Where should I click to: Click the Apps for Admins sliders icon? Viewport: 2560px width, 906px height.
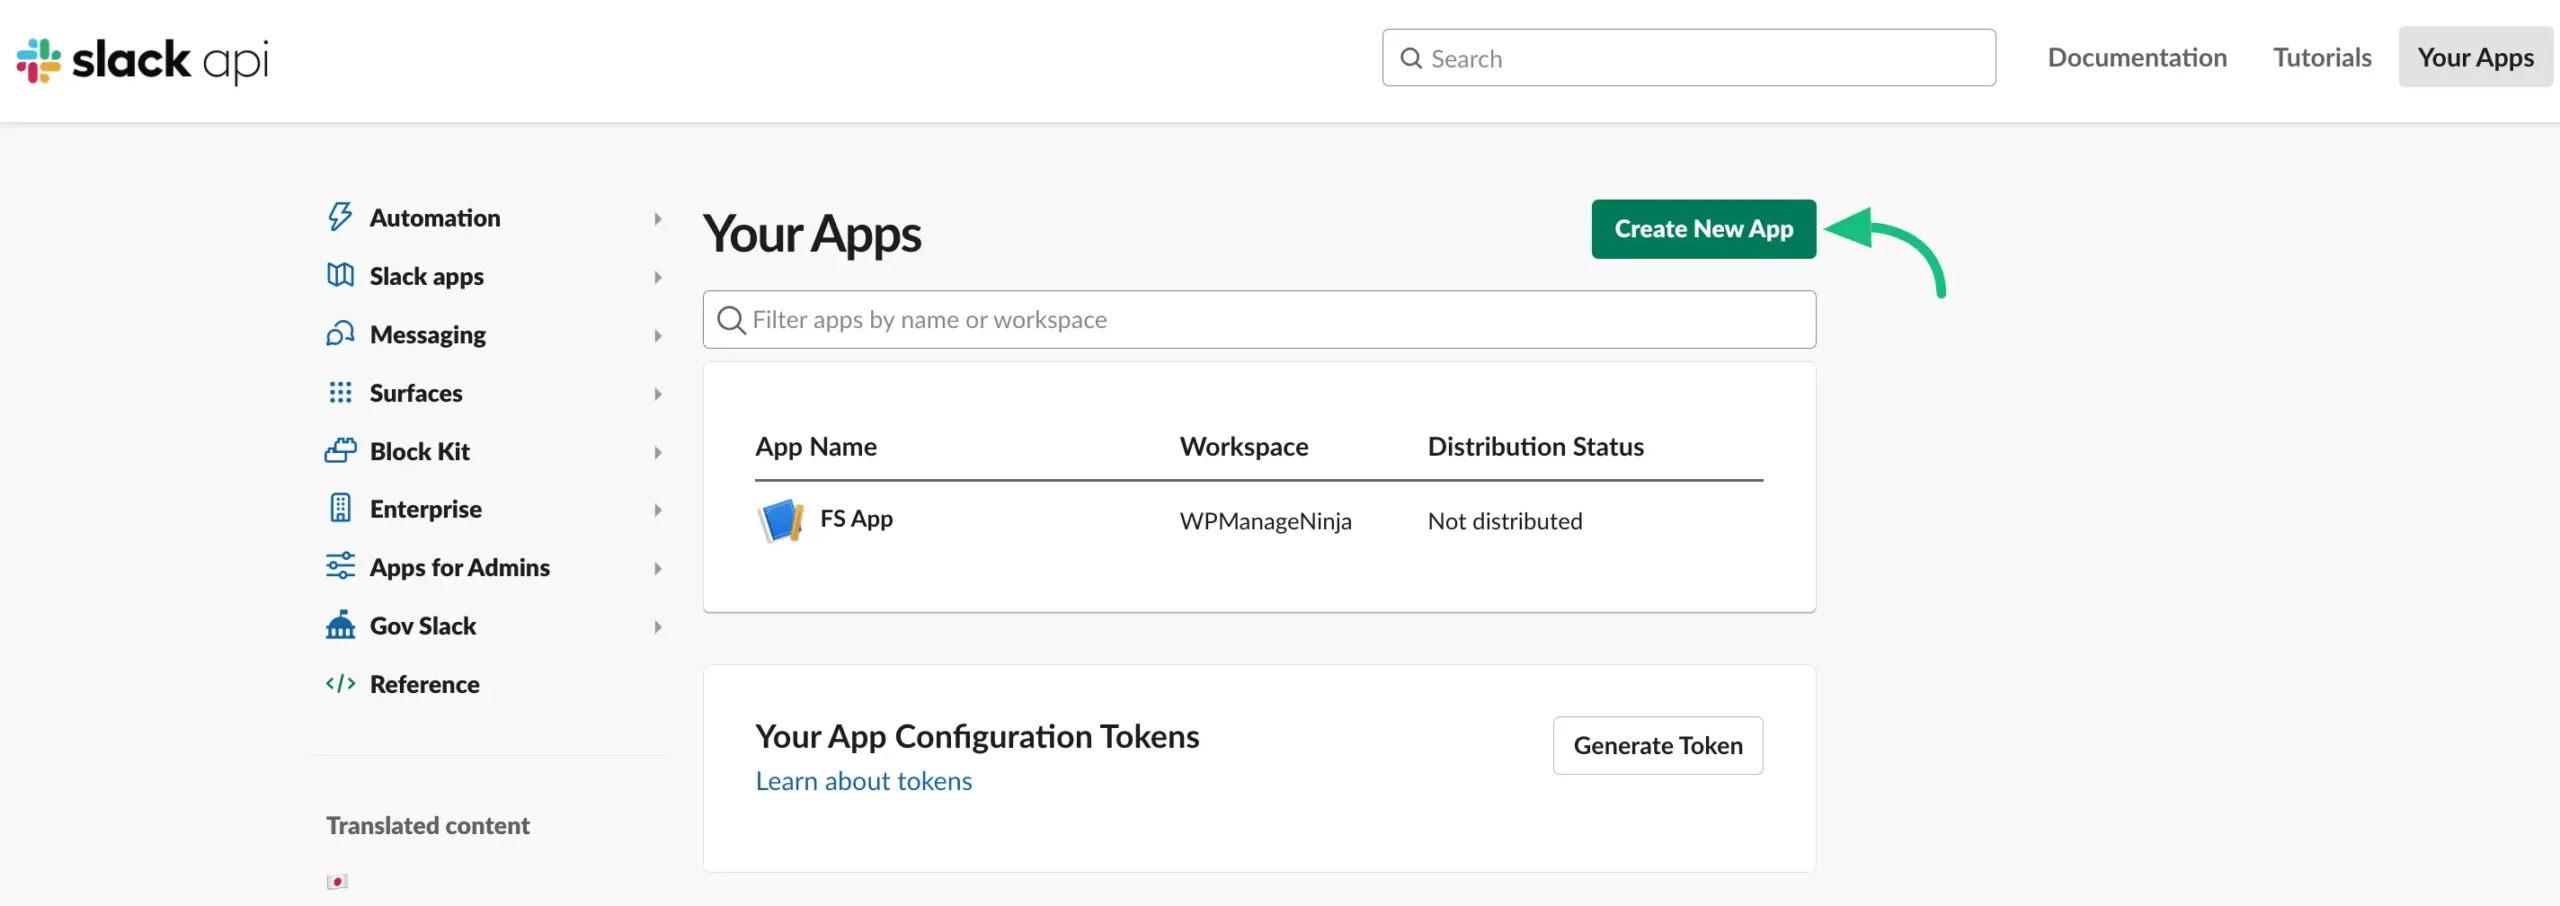click(340, 567)
